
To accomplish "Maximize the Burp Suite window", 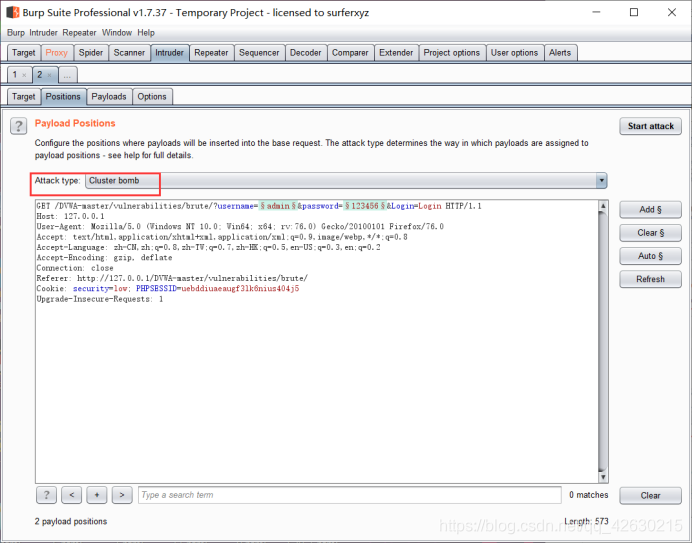I will pos(634,12).
